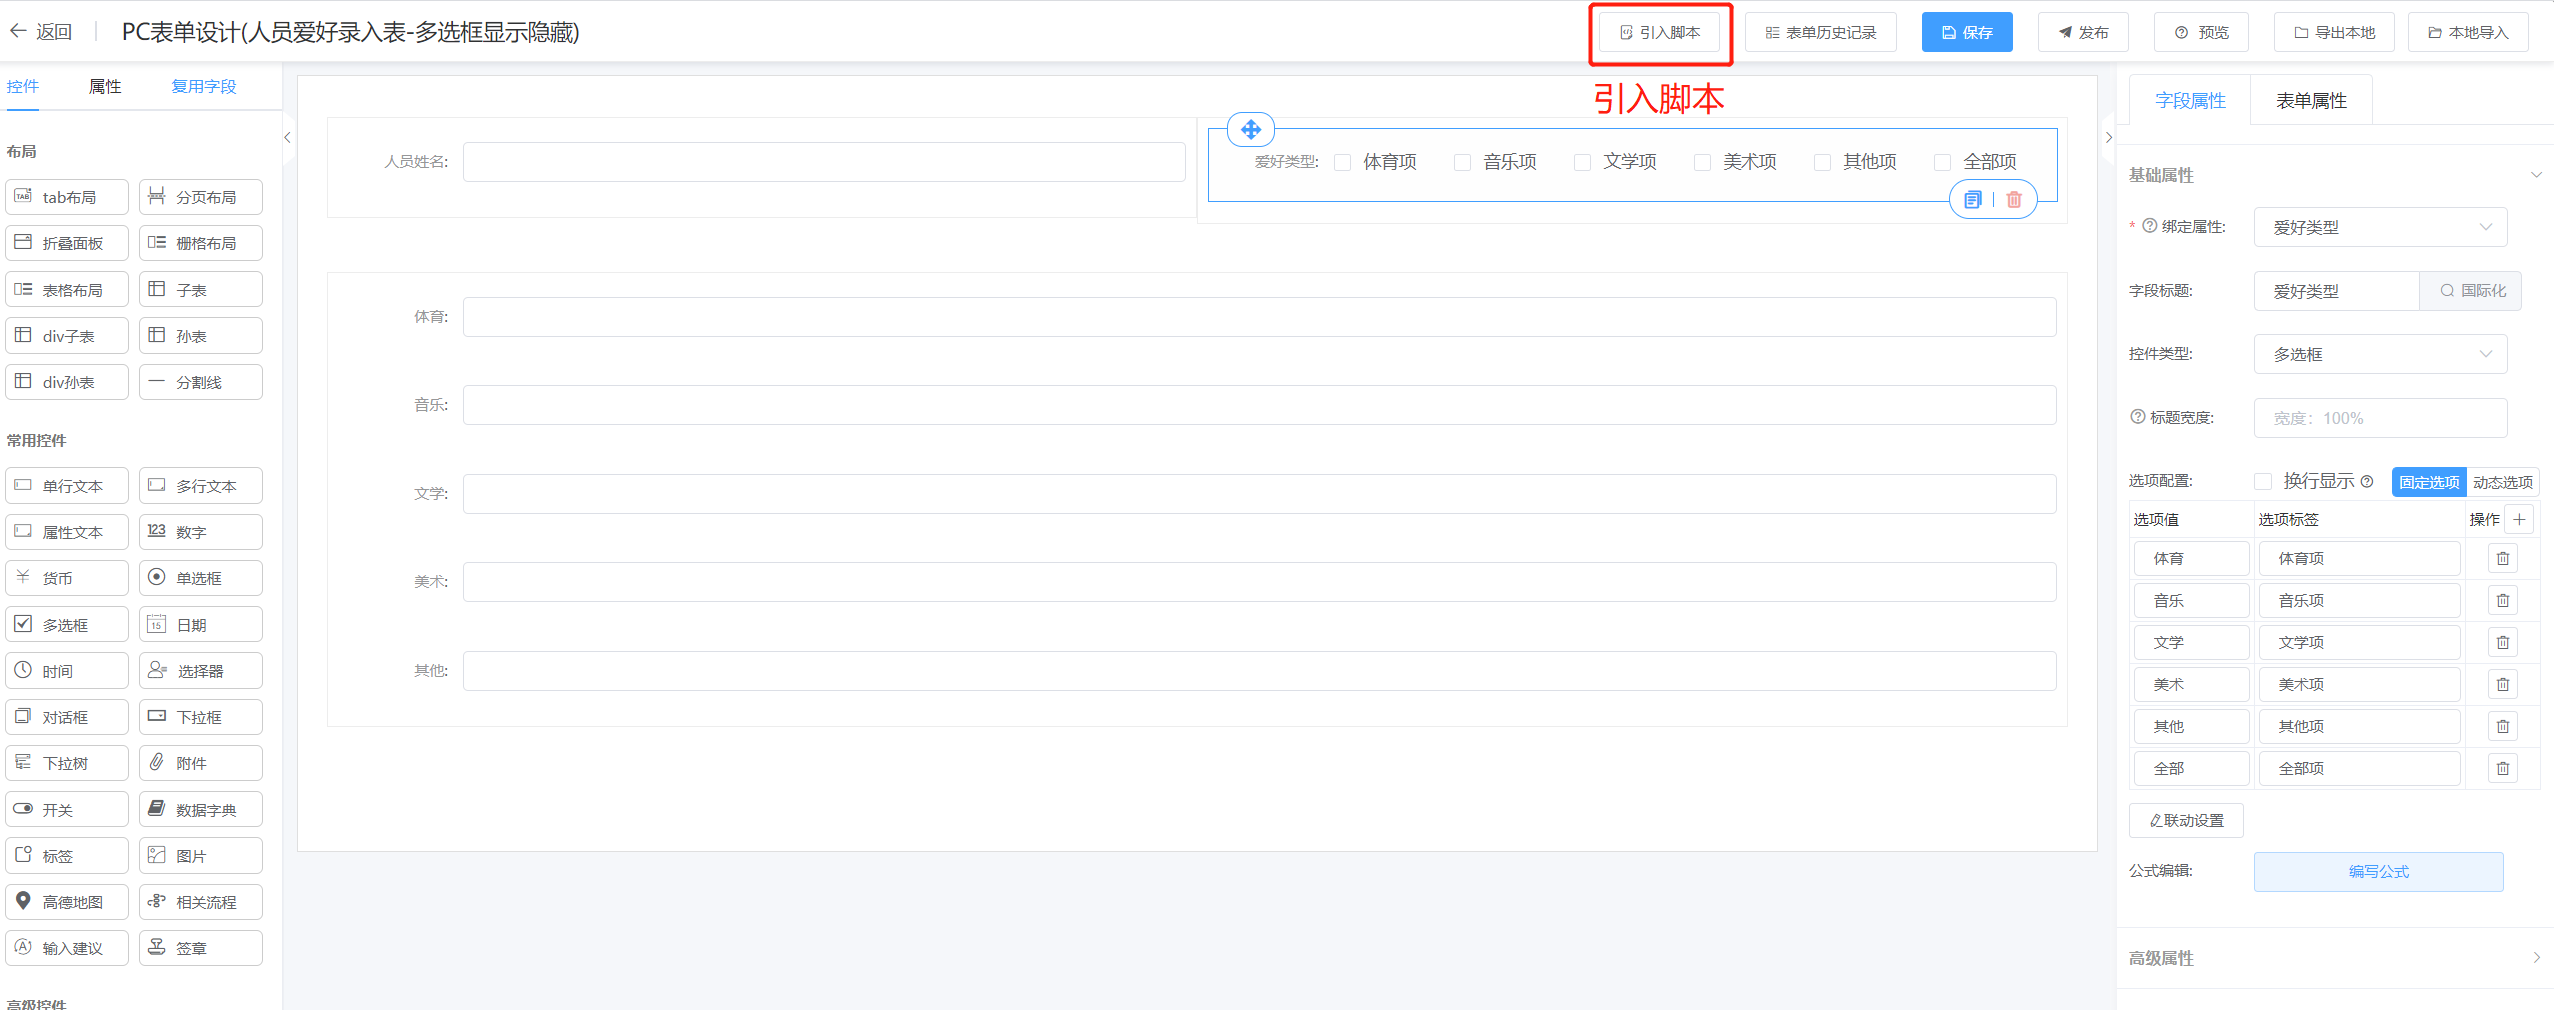Screen dimensions: 2554x1010
Task: Tick the 其他项 checkbox
Action: click(x=1823, y=162)
